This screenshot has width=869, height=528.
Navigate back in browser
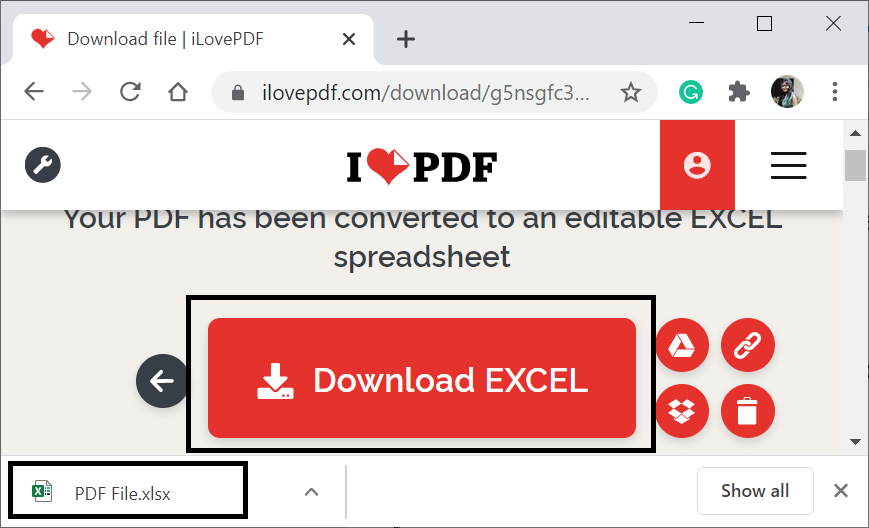point(34,91)
